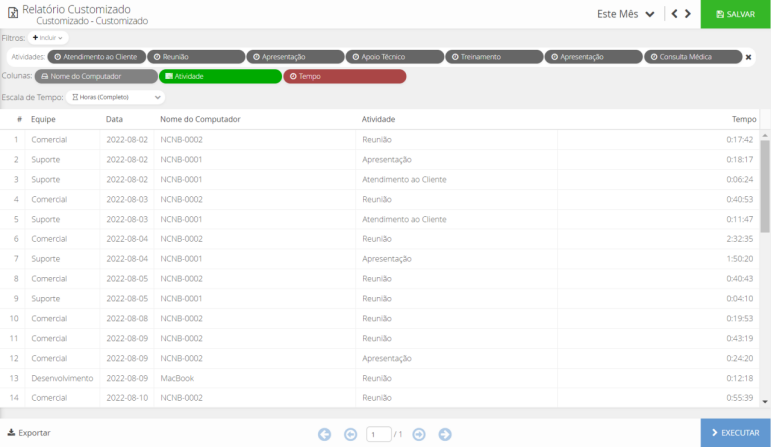772x448 pixels.
Task: Sort by the Equipe column header
Action: coord(43,119)
